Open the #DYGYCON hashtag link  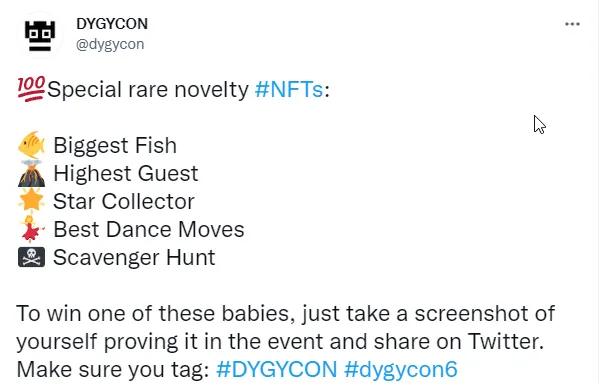point(277,369)
